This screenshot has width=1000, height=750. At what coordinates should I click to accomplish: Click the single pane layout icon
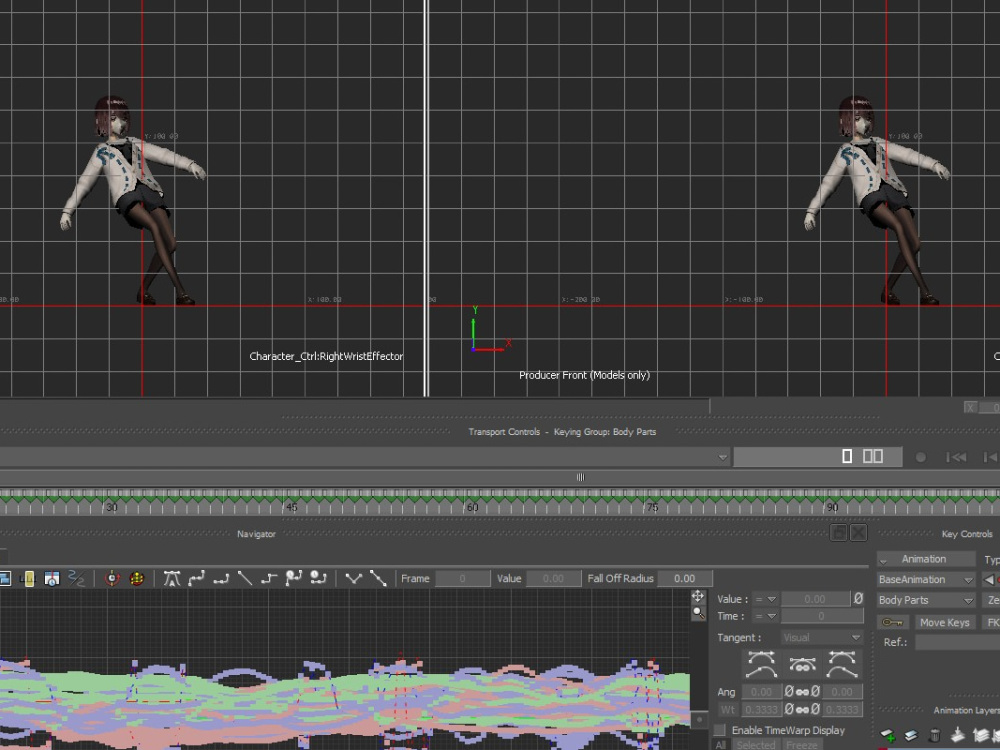tap(847, 457)
